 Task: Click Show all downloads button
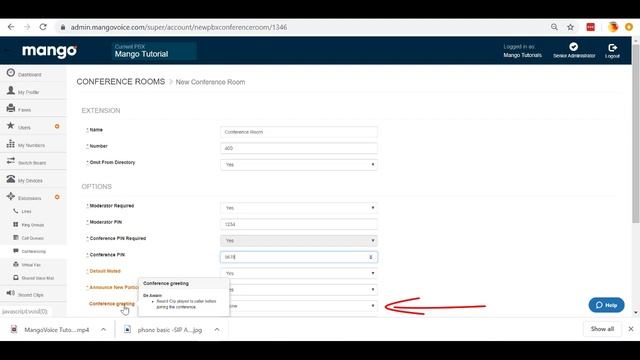(x=602, y=329)
